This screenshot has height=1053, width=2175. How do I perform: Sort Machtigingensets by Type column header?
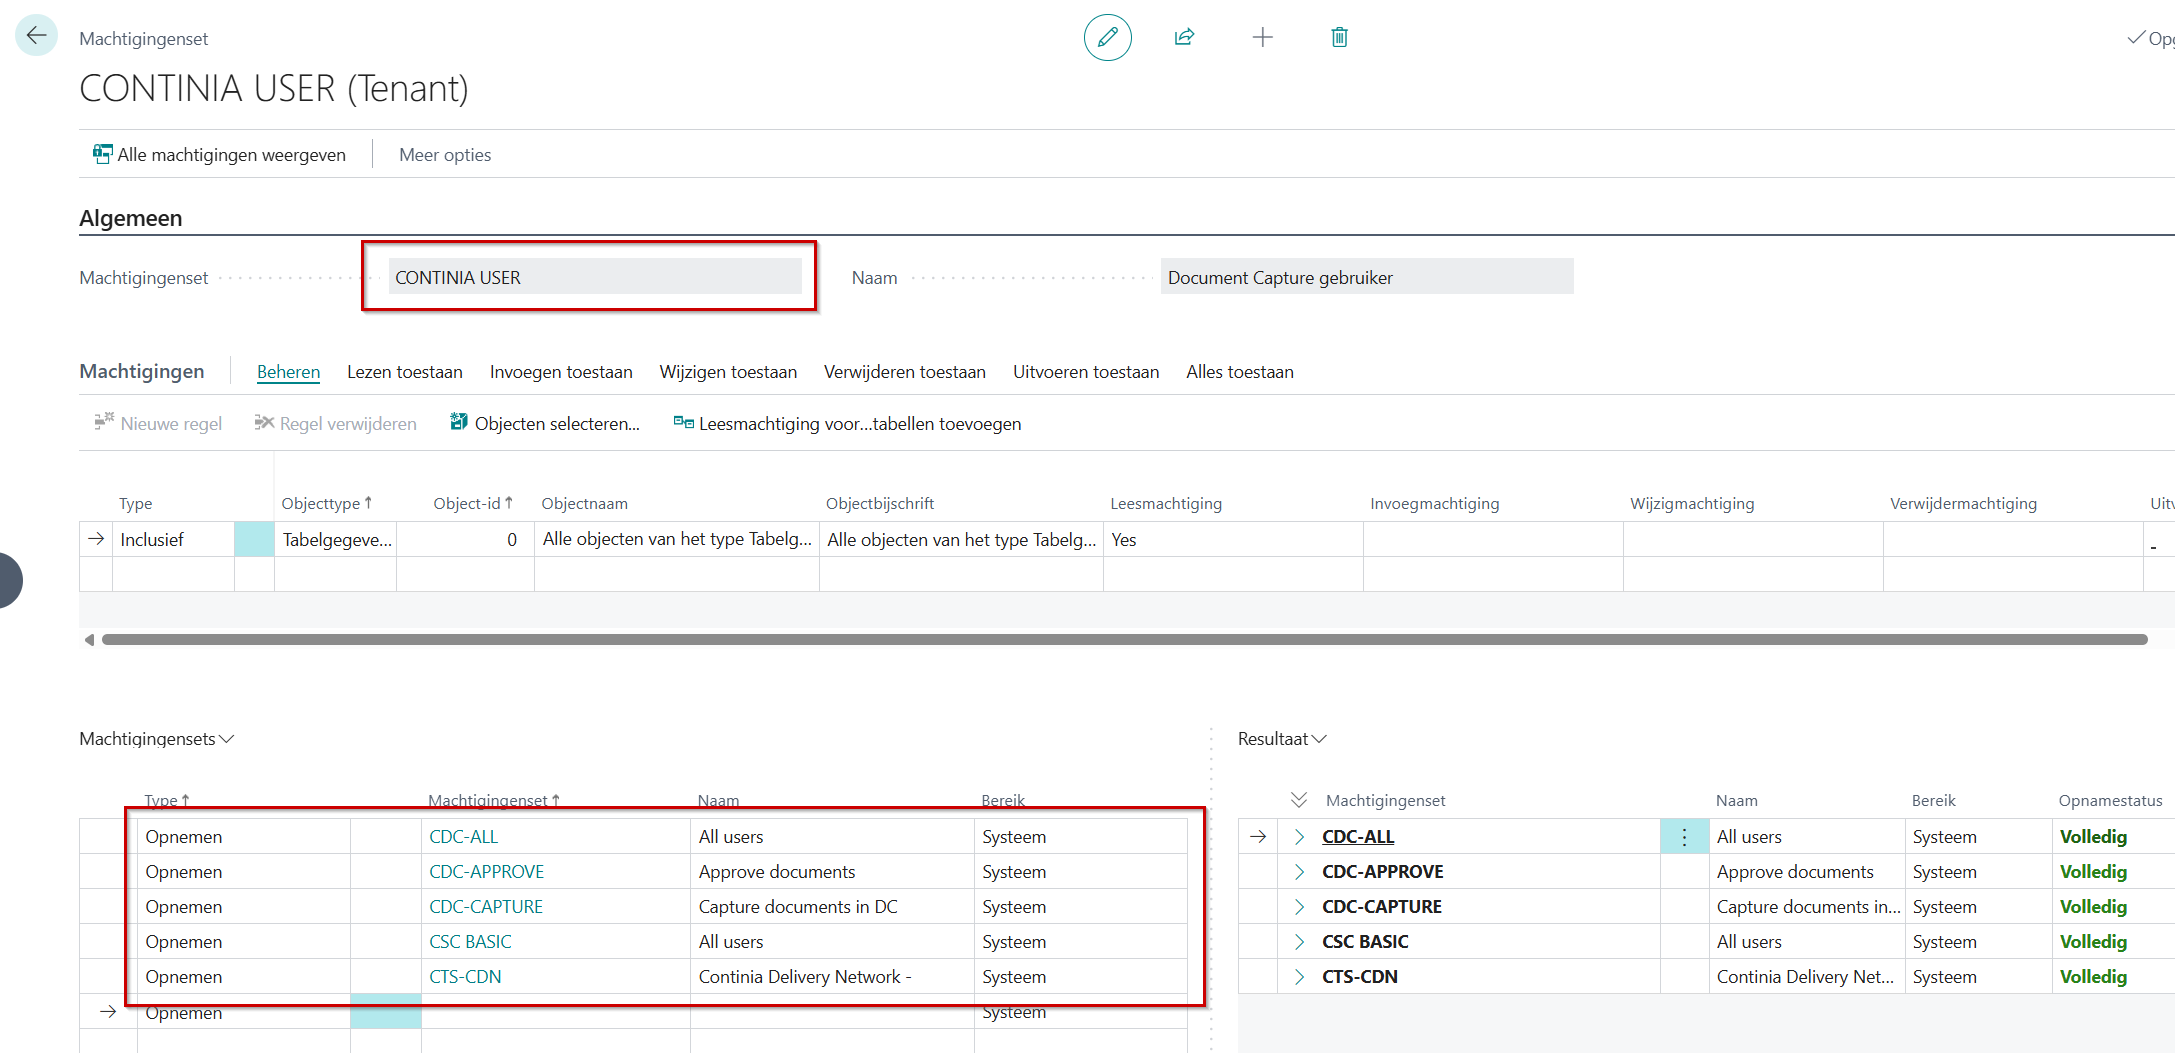coord(167,800)
